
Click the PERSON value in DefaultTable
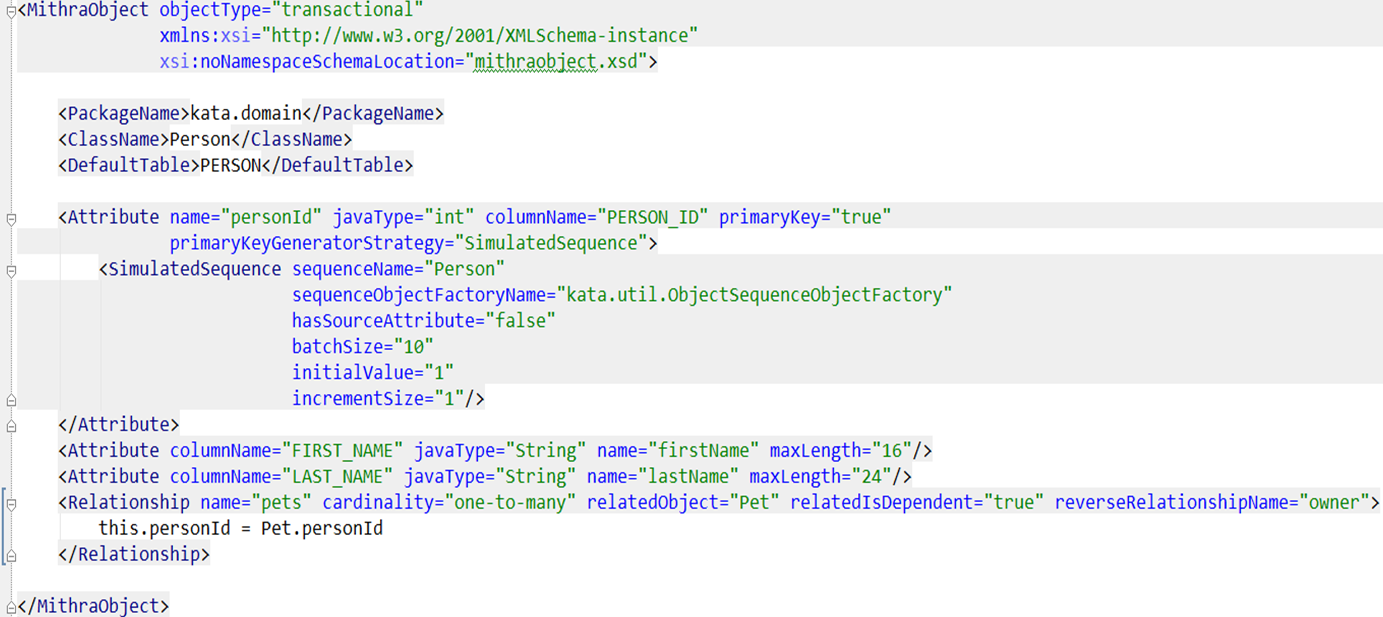pyautogui.click(x=230, y=166)
